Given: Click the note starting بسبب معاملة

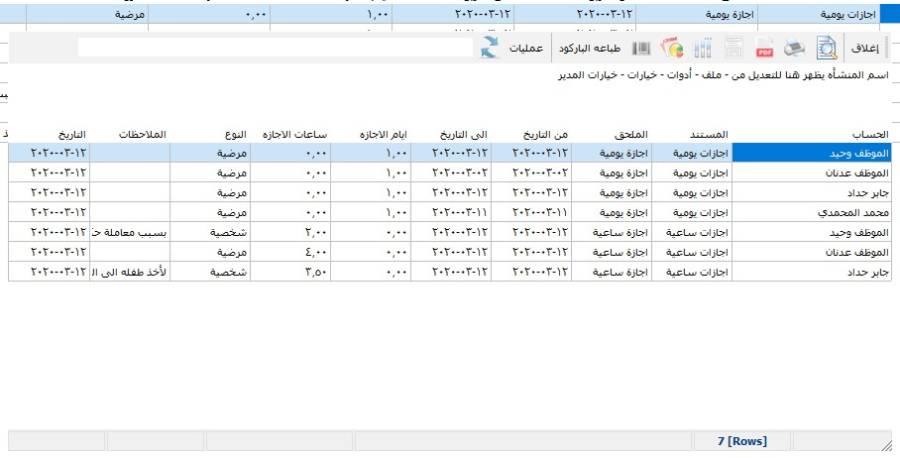Looking at the screenshot, I should click(x=130, y=232).
